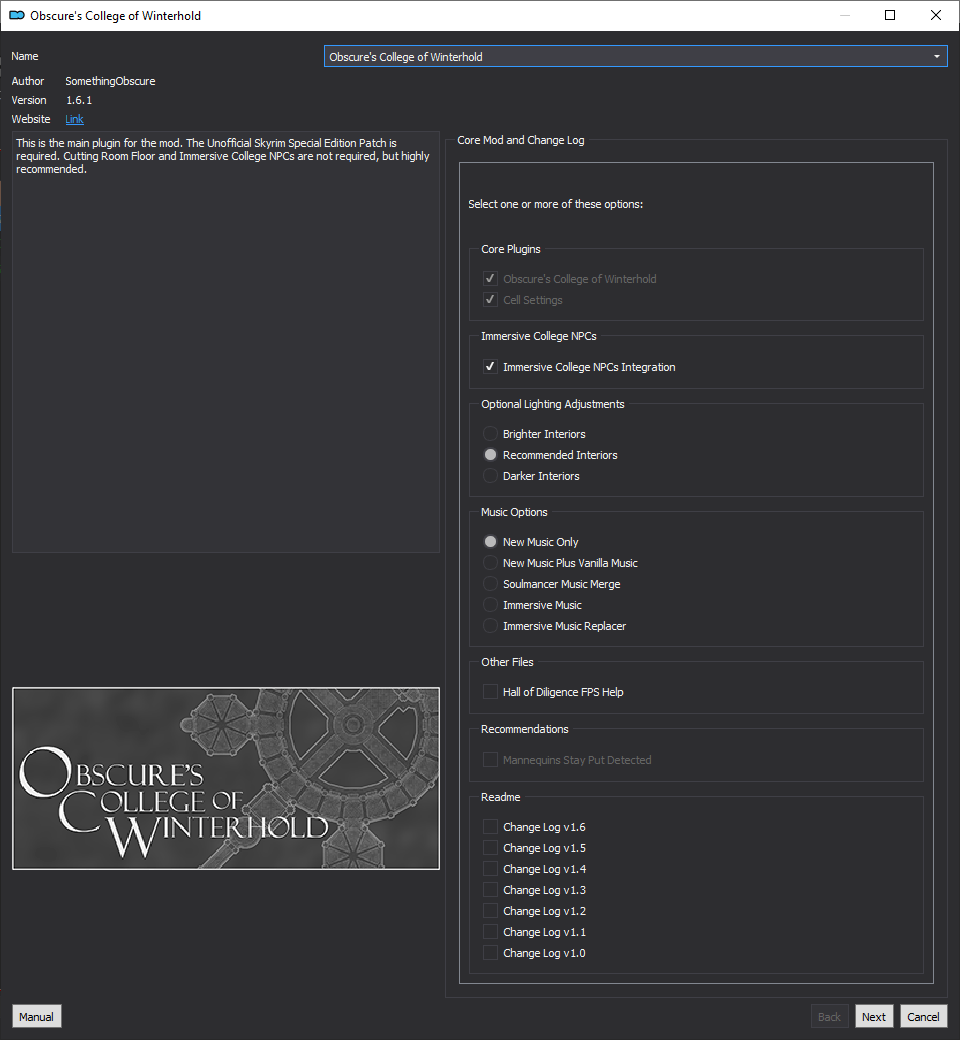Minimize the installer window
Viewport: 960px width, 1040px height.
coord(845,15)
